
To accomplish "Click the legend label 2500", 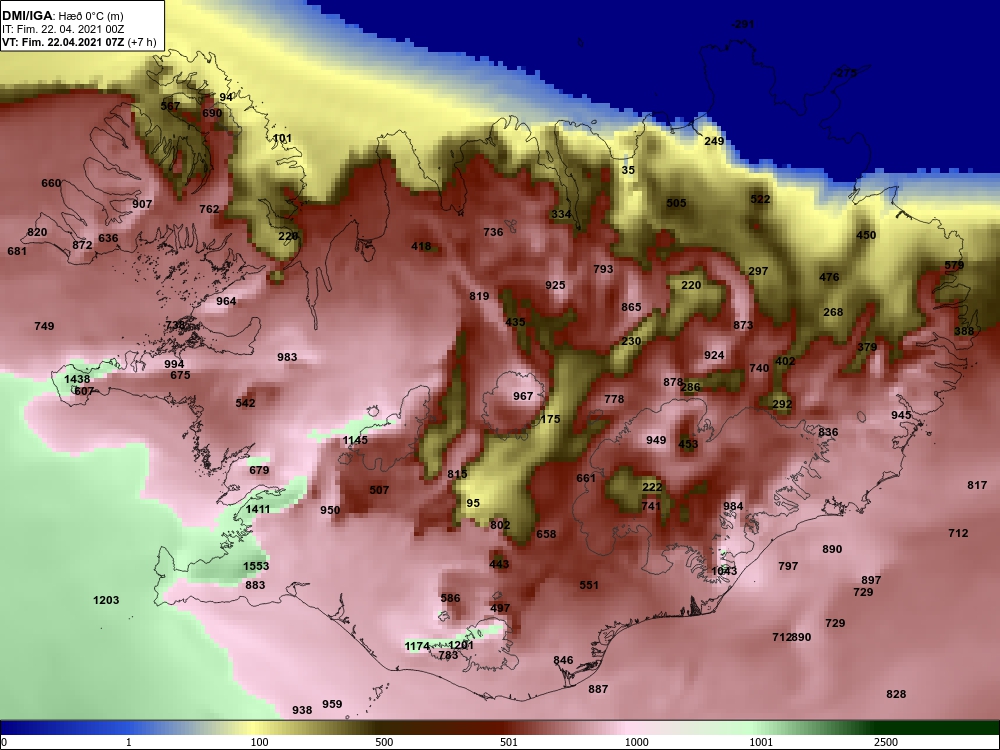I will (x=886, y=742).
